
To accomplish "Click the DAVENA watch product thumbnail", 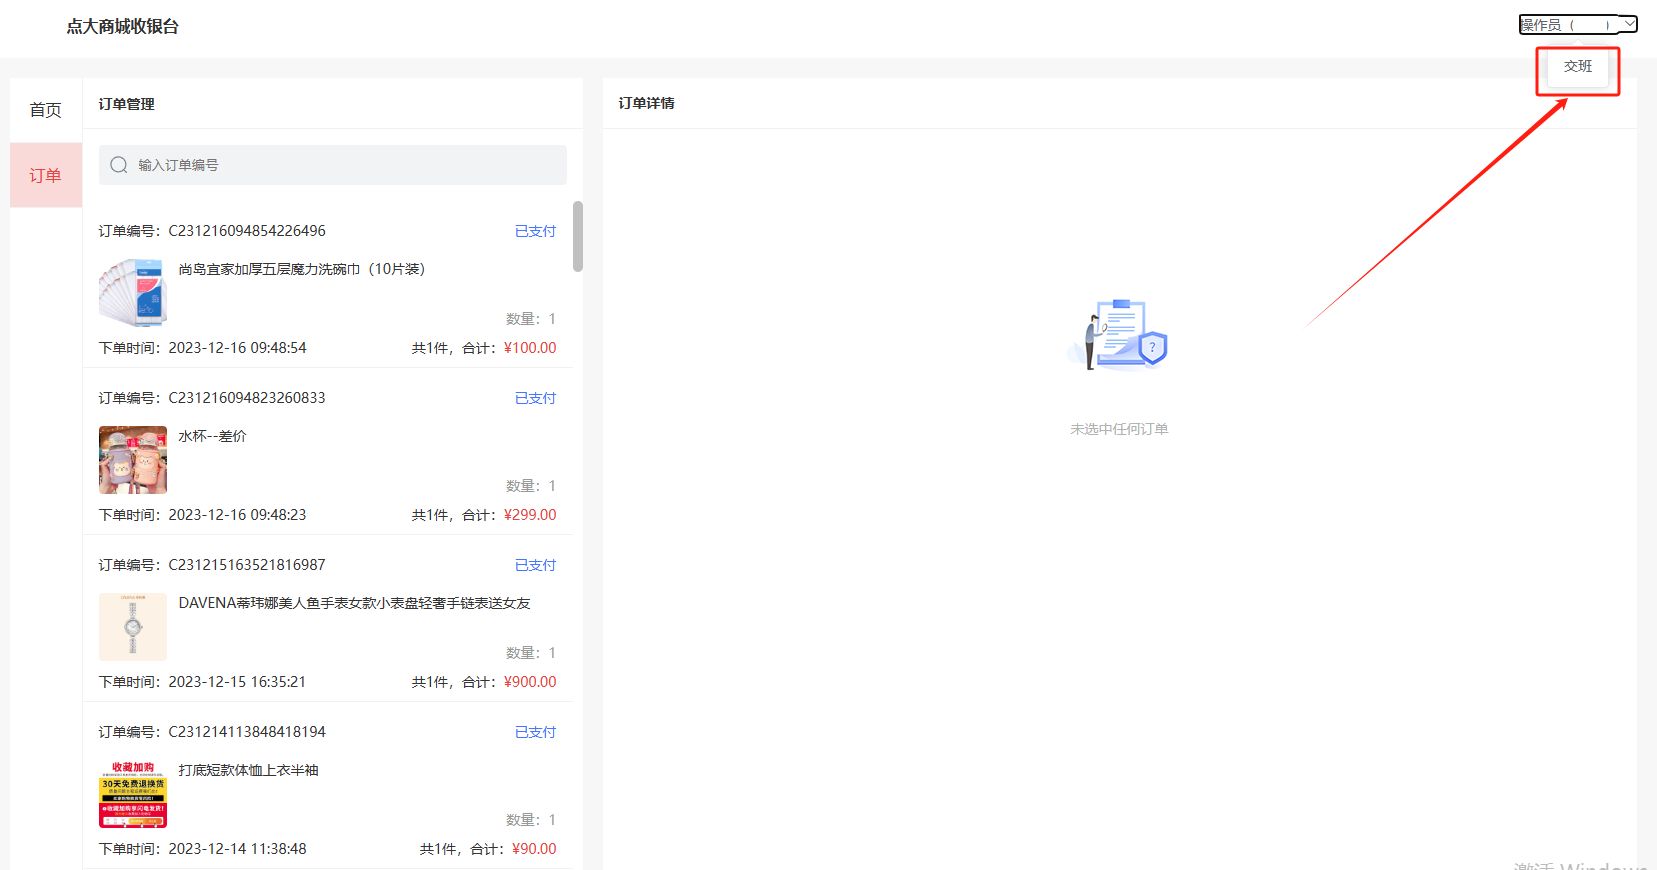I will click(x=133, y=627).
